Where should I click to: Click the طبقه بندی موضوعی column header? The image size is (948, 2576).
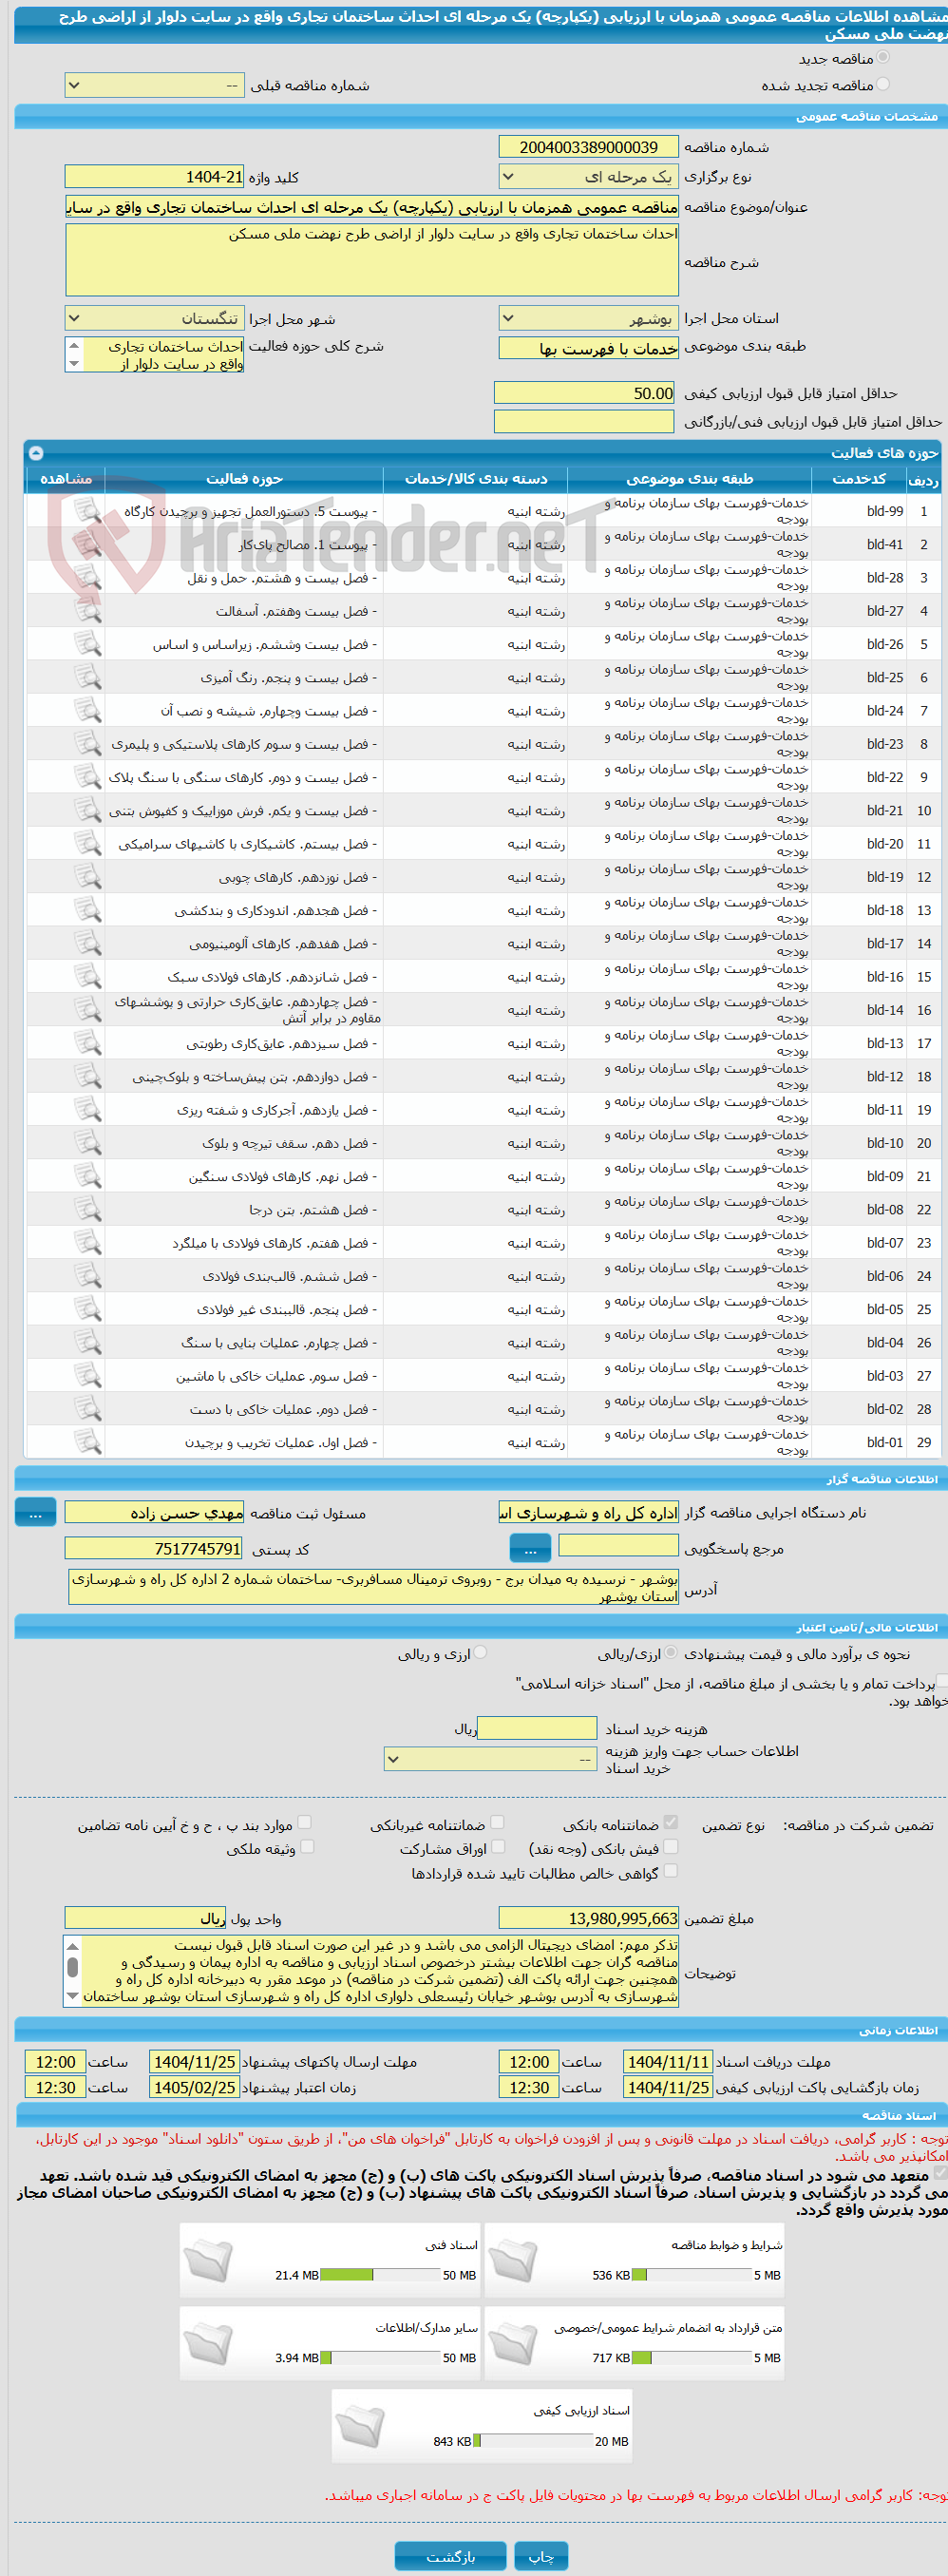(688, 479)
